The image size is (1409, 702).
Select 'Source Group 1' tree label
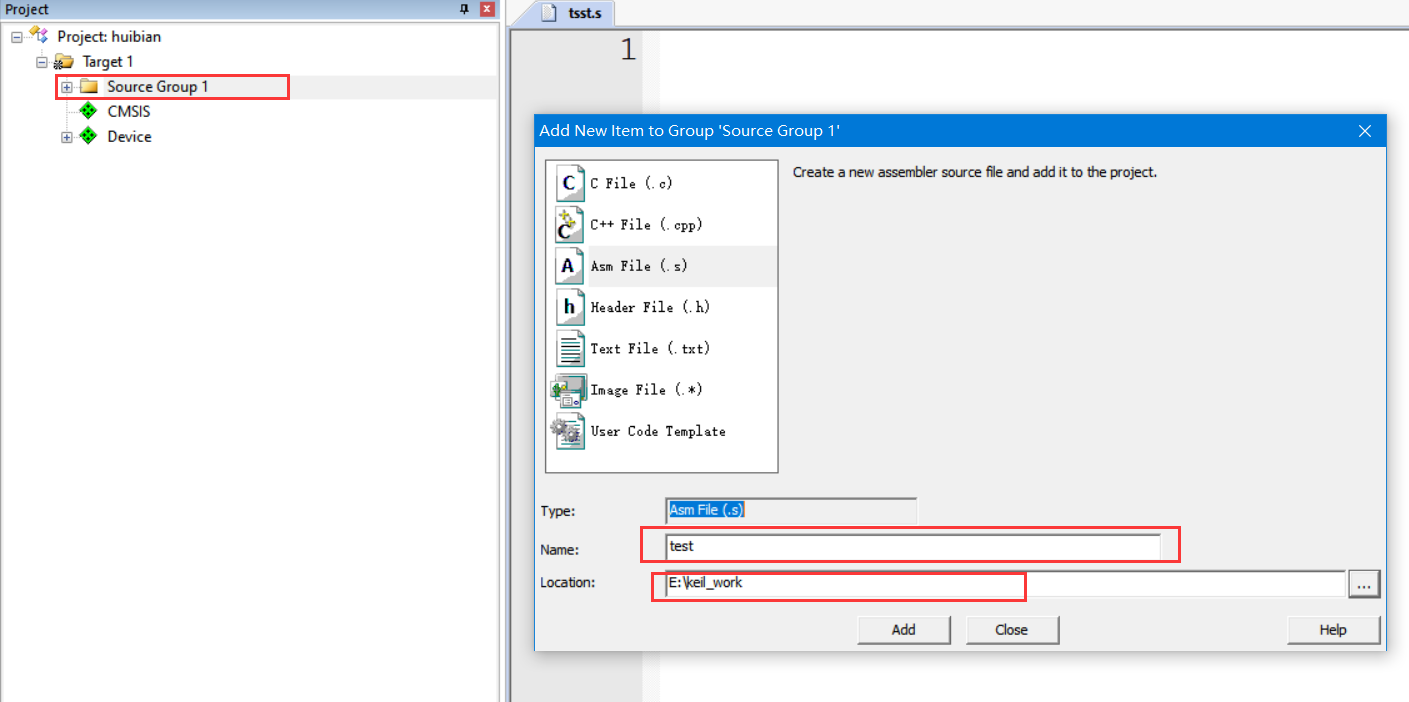pos(158,87)
